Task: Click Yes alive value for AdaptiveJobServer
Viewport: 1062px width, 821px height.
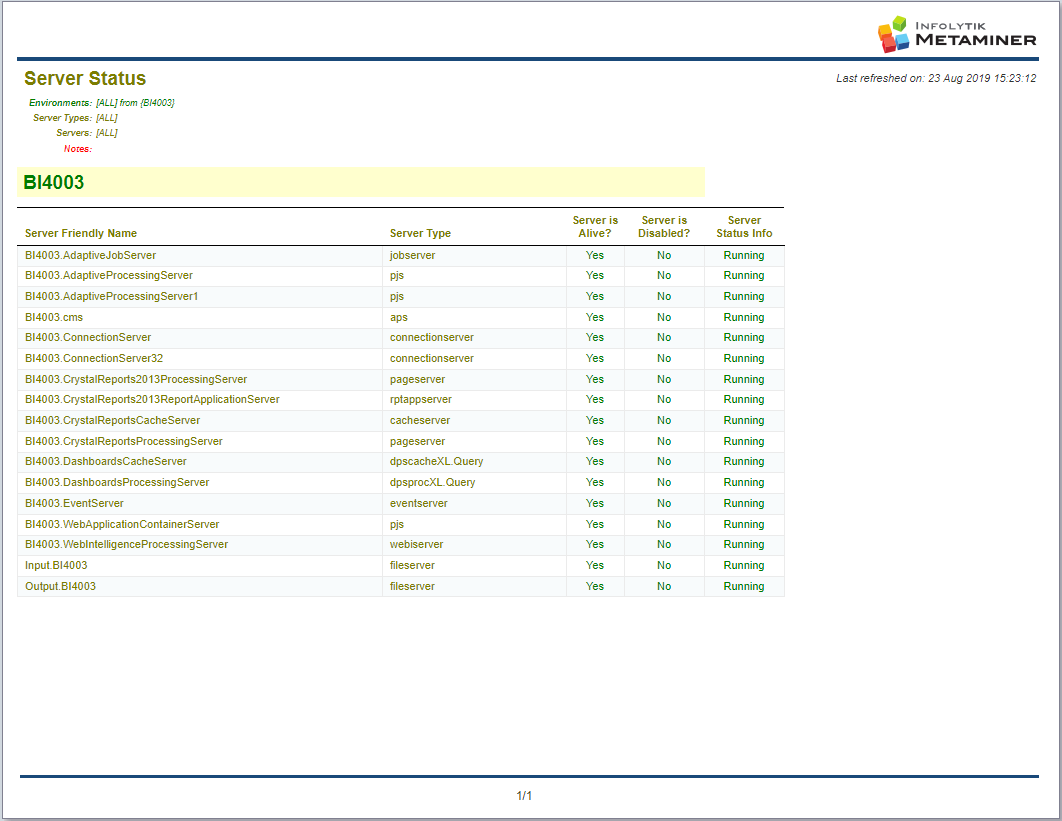Action: 595,255
